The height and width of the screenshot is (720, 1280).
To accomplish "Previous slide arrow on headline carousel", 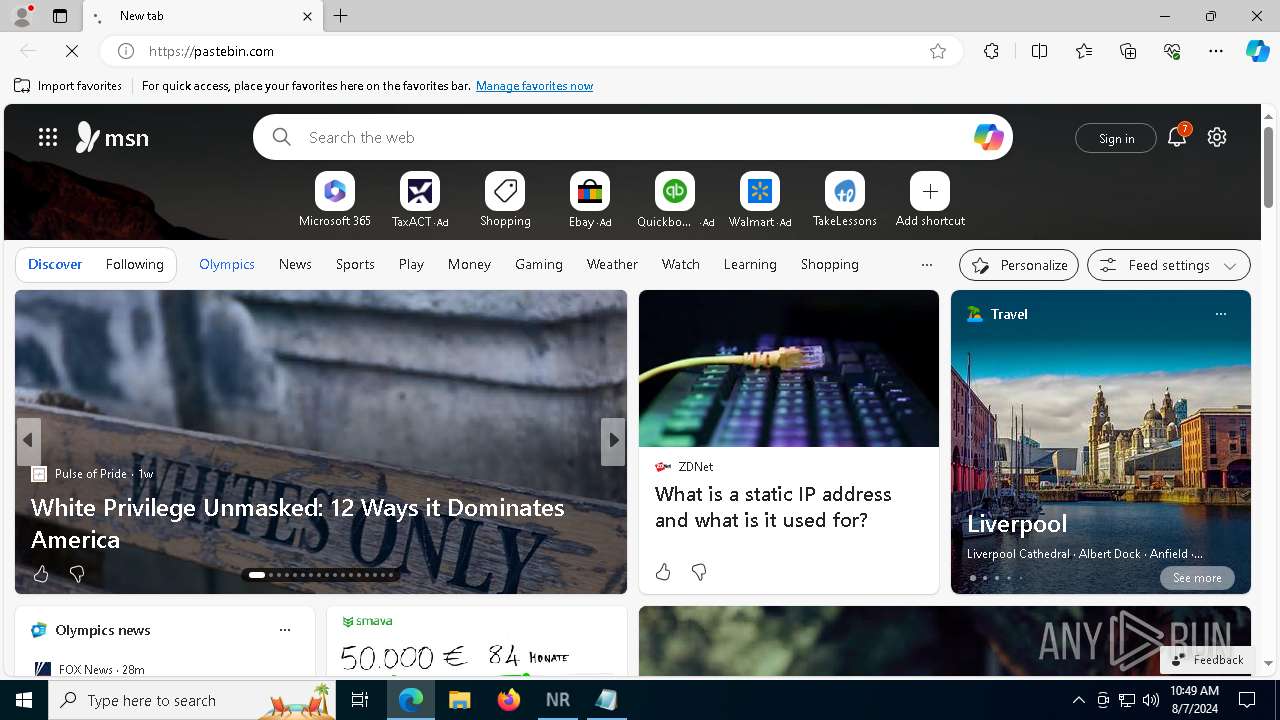I will pyautogui.click(x=28, y=440).
